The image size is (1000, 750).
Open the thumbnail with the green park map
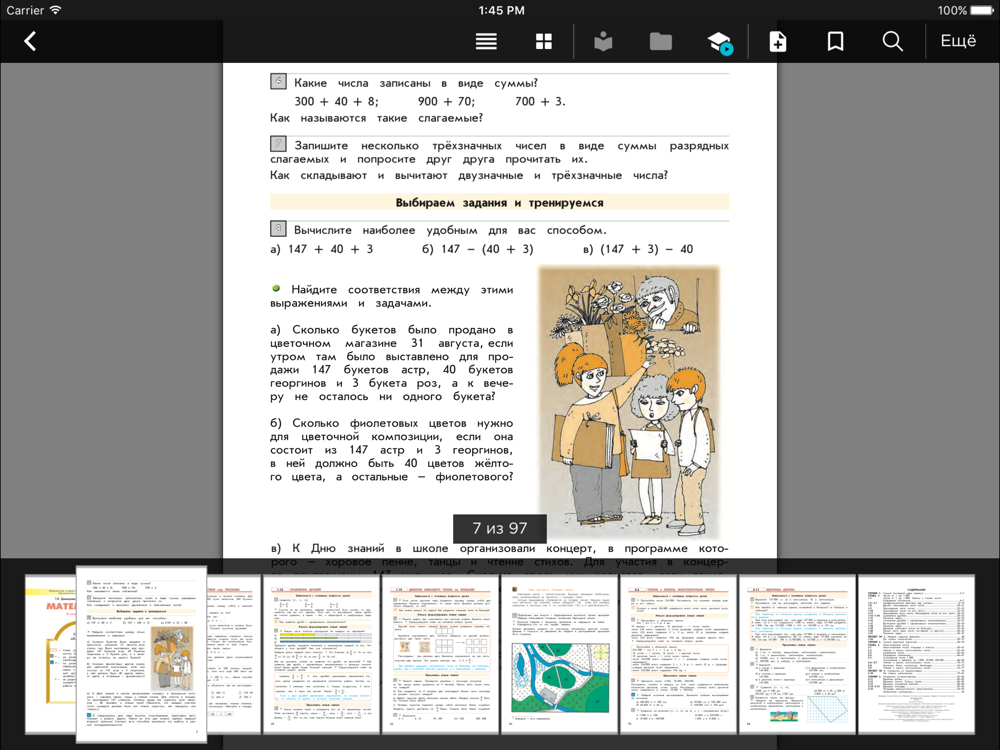(559, 654)
